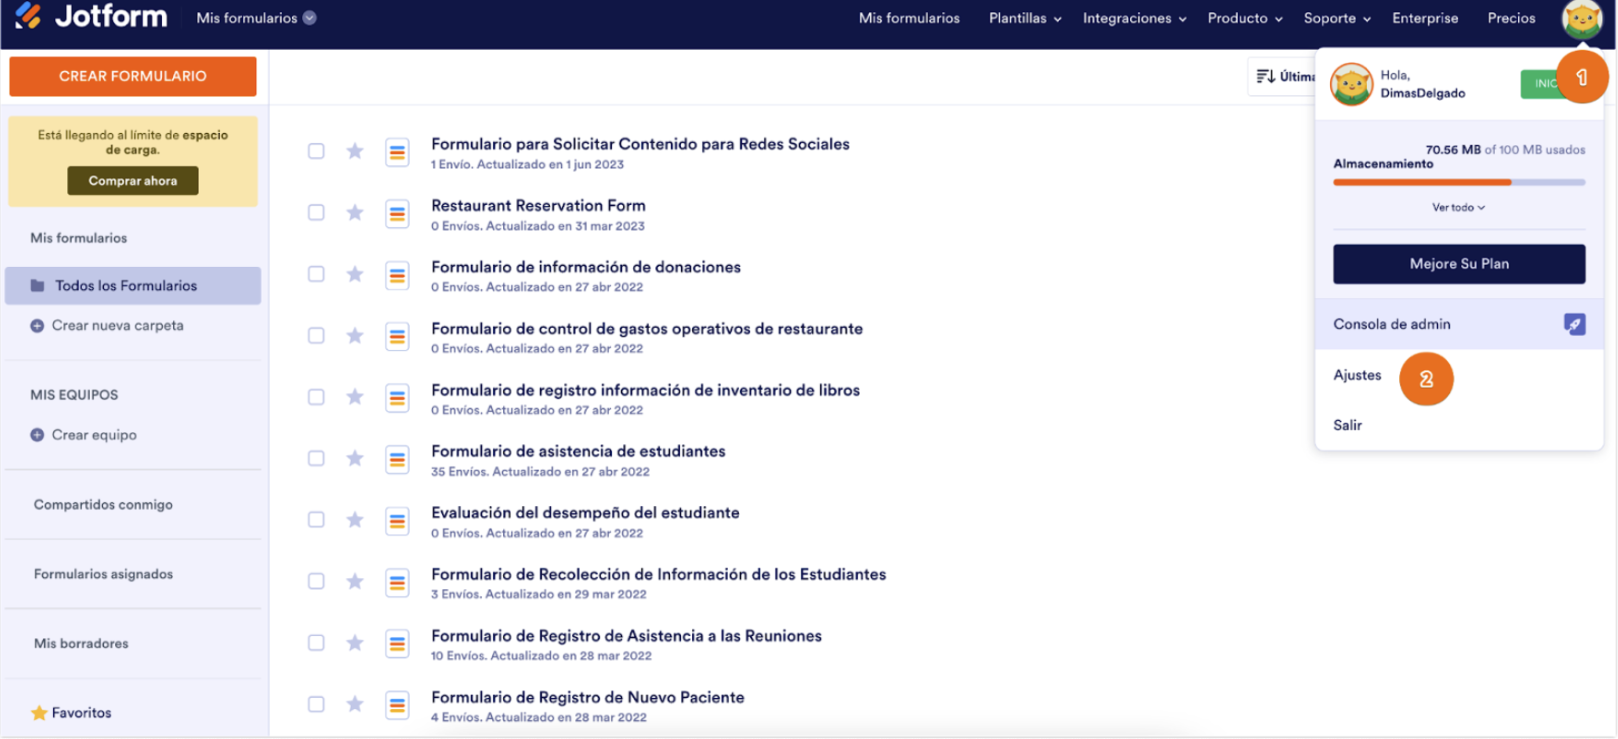Click form icon for Formulario de asistencia de estudiantes
Viewport: 1618px width, 739px height.
397,460
